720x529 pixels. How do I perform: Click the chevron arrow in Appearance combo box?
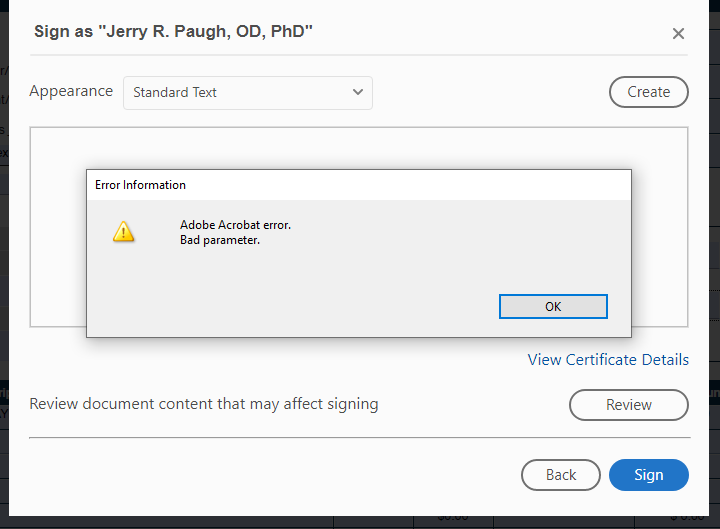358,92
